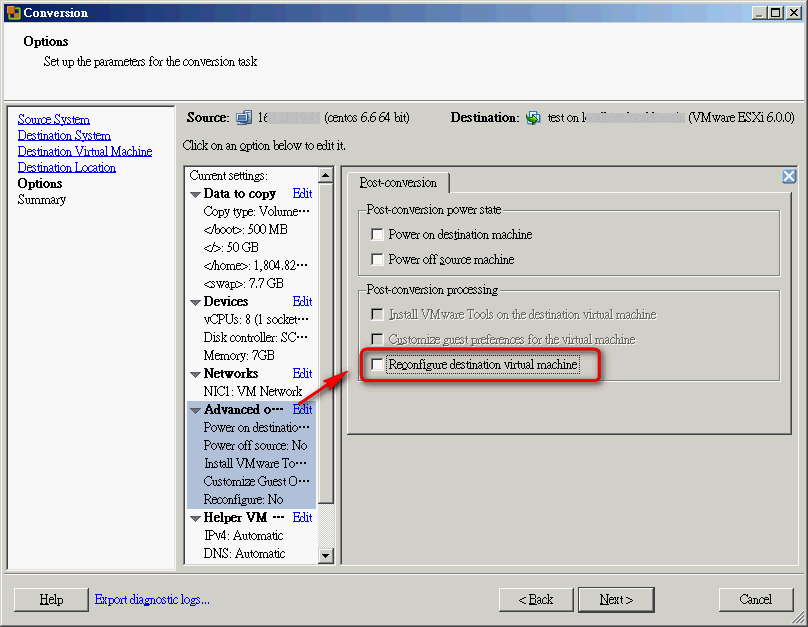
Task: Go to Destination Location step
Action: 66,167
